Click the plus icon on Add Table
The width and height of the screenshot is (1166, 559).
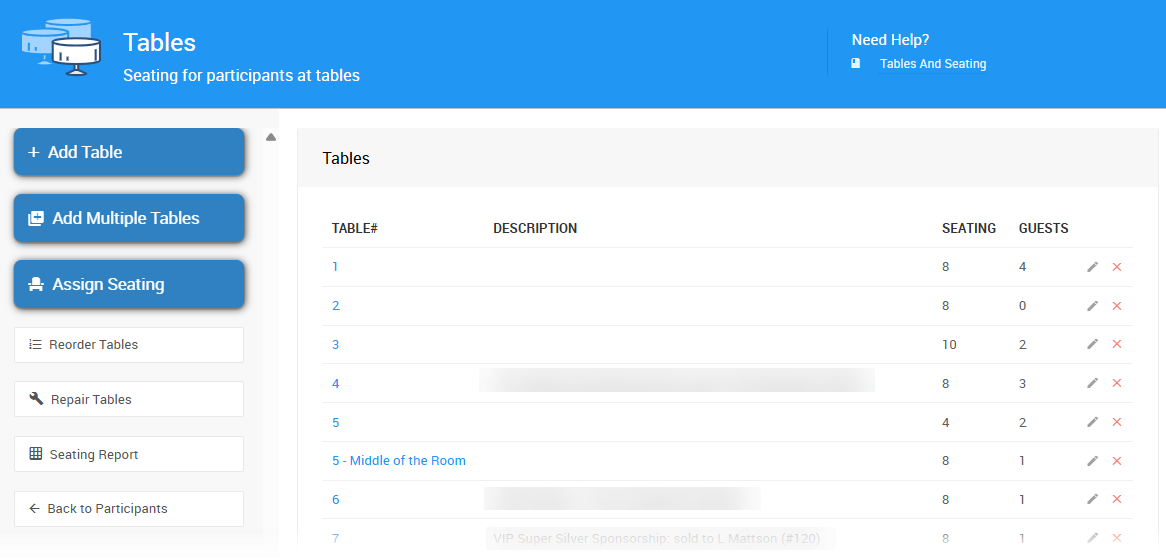click(x=33, y=152)
